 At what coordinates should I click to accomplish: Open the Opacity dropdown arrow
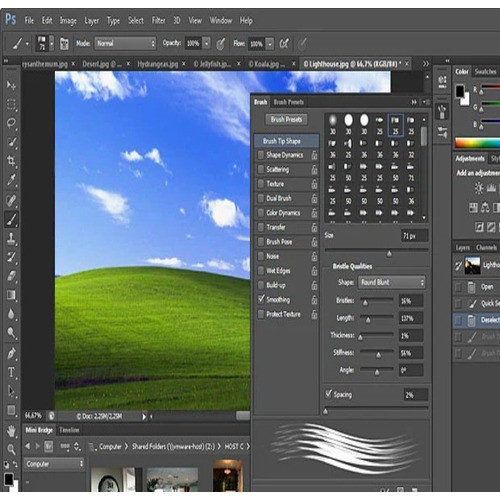(x=207, y=44)
